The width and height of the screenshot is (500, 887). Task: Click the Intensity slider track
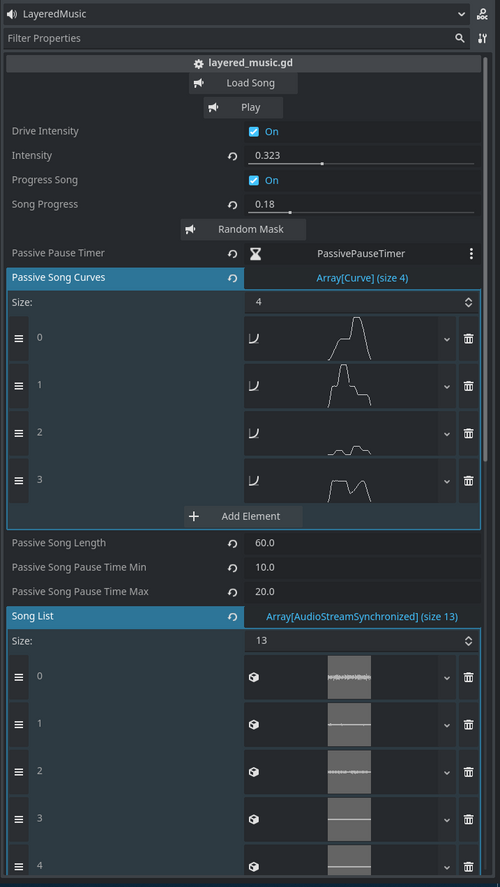(361, 163)
